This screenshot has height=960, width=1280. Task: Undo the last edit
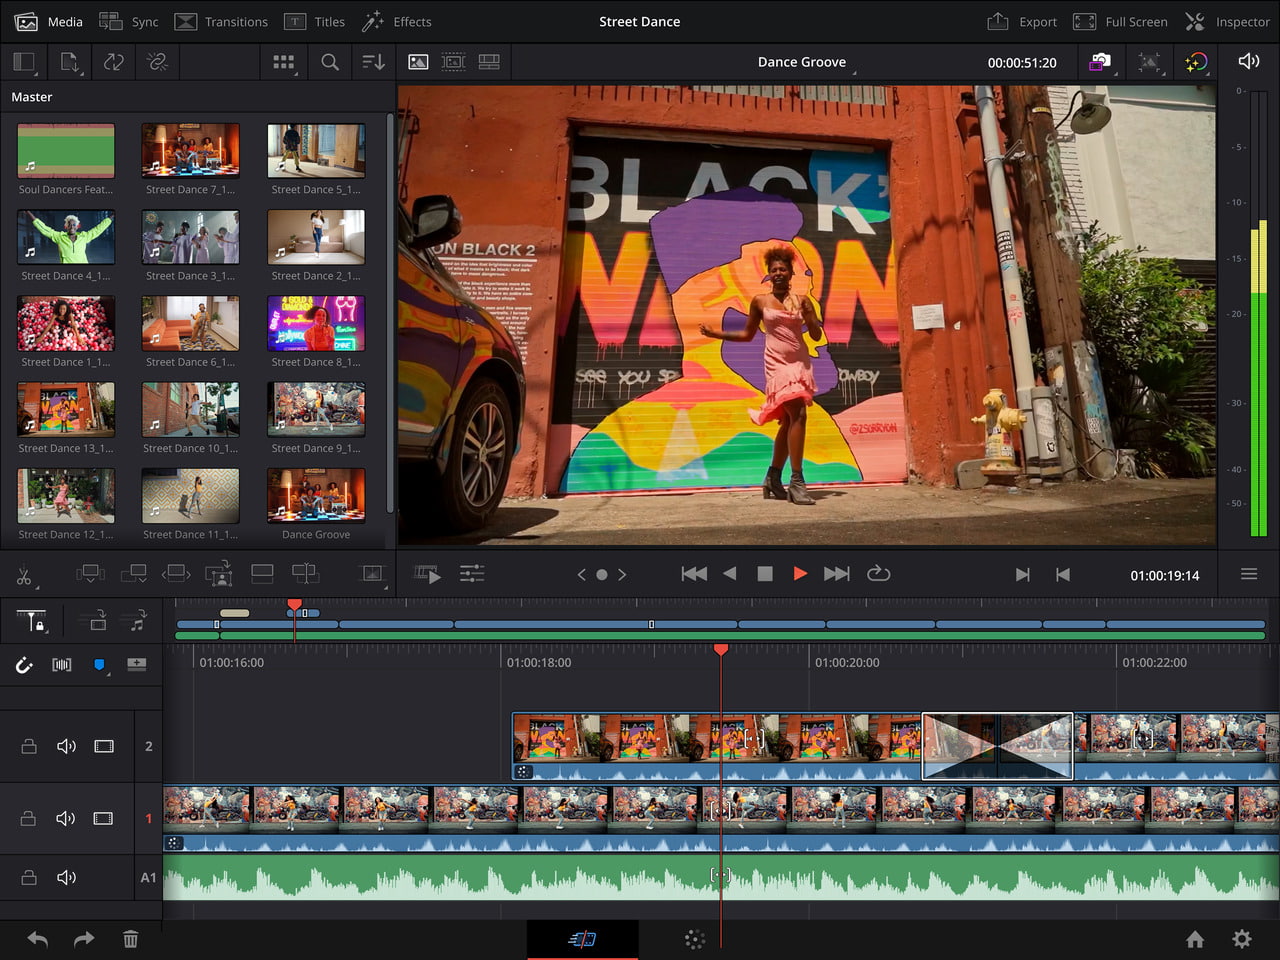[37, 939]
